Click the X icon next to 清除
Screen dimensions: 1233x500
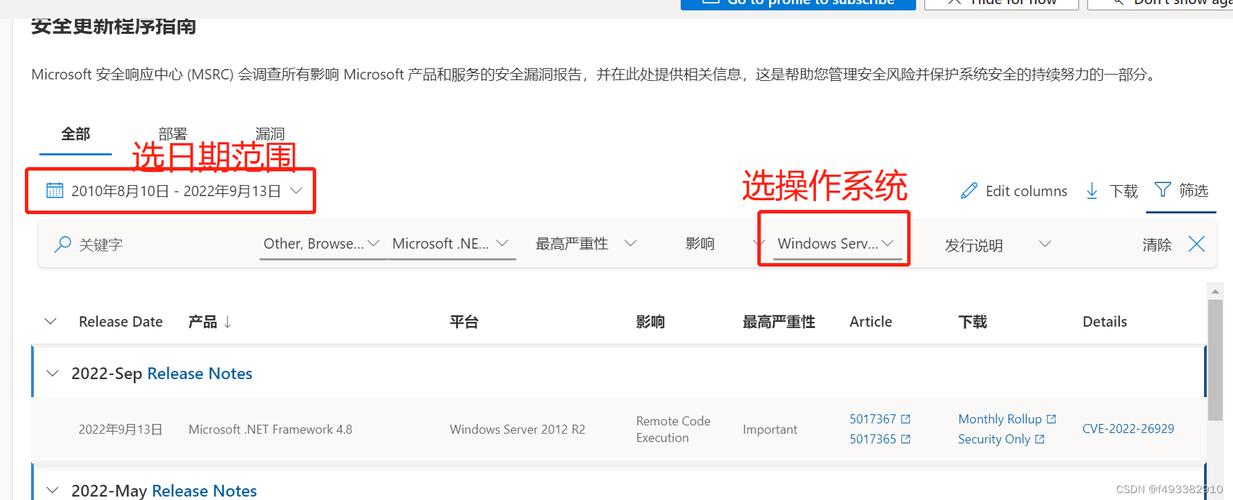(x=1196, y=244)
